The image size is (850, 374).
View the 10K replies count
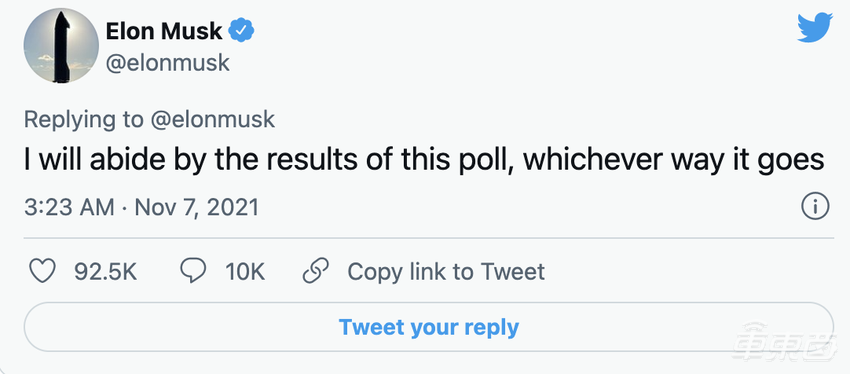[245, 272]
